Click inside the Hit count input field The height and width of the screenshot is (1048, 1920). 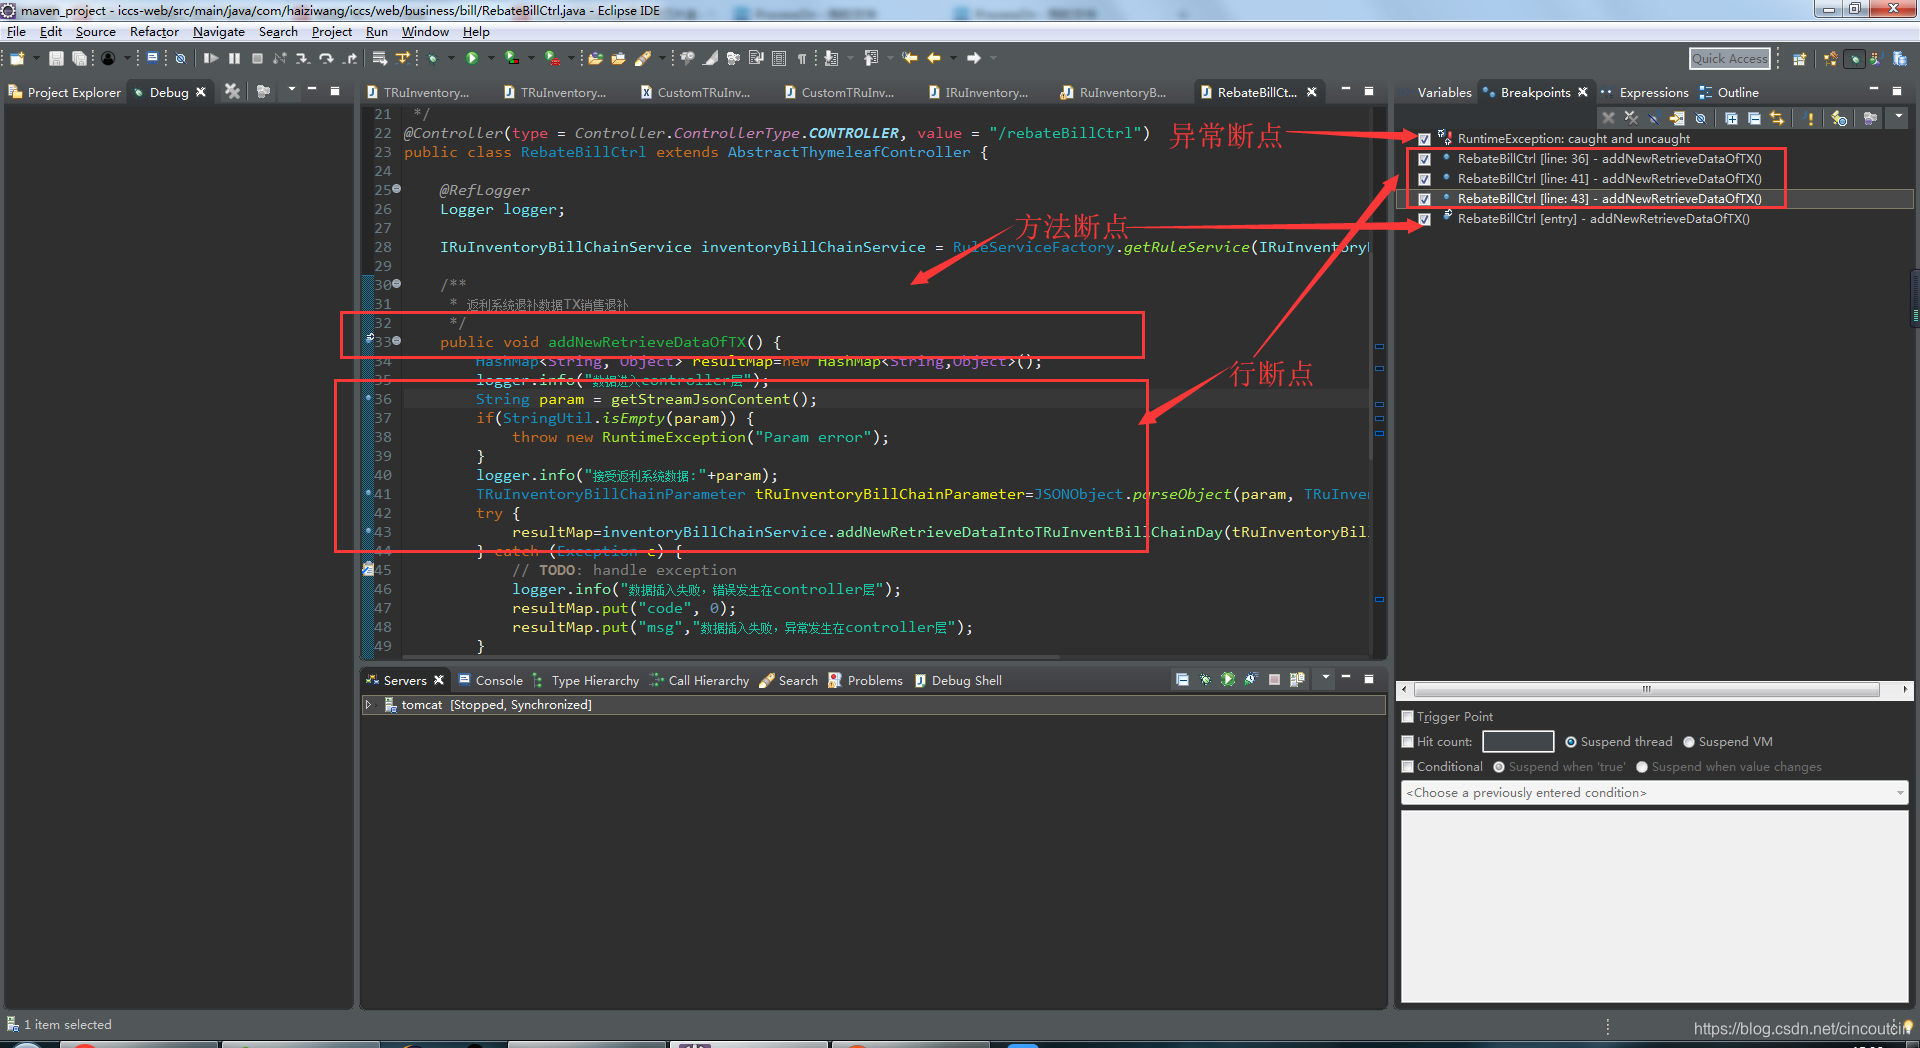(1518, 741)
